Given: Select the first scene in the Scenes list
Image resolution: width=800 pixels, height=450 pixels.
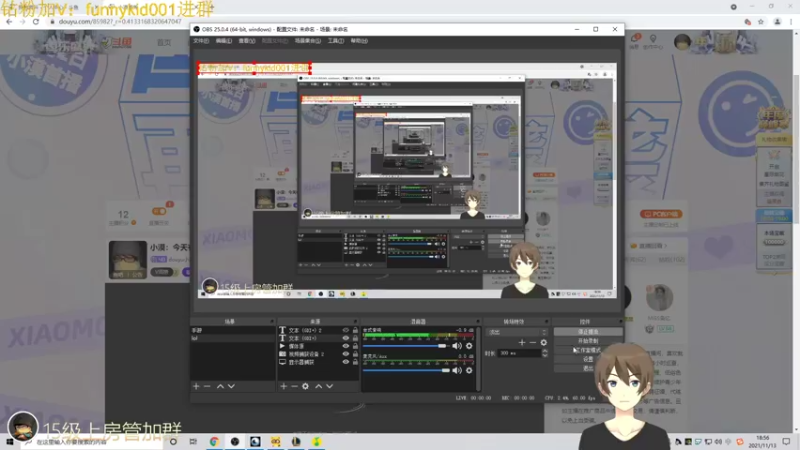Looking at the screenshot, I should coord(232,330).
